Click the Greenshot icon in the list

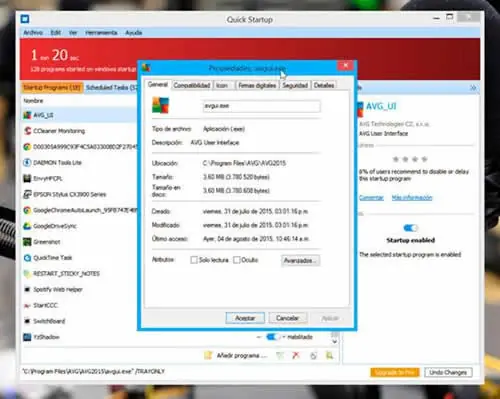[27, 242]
